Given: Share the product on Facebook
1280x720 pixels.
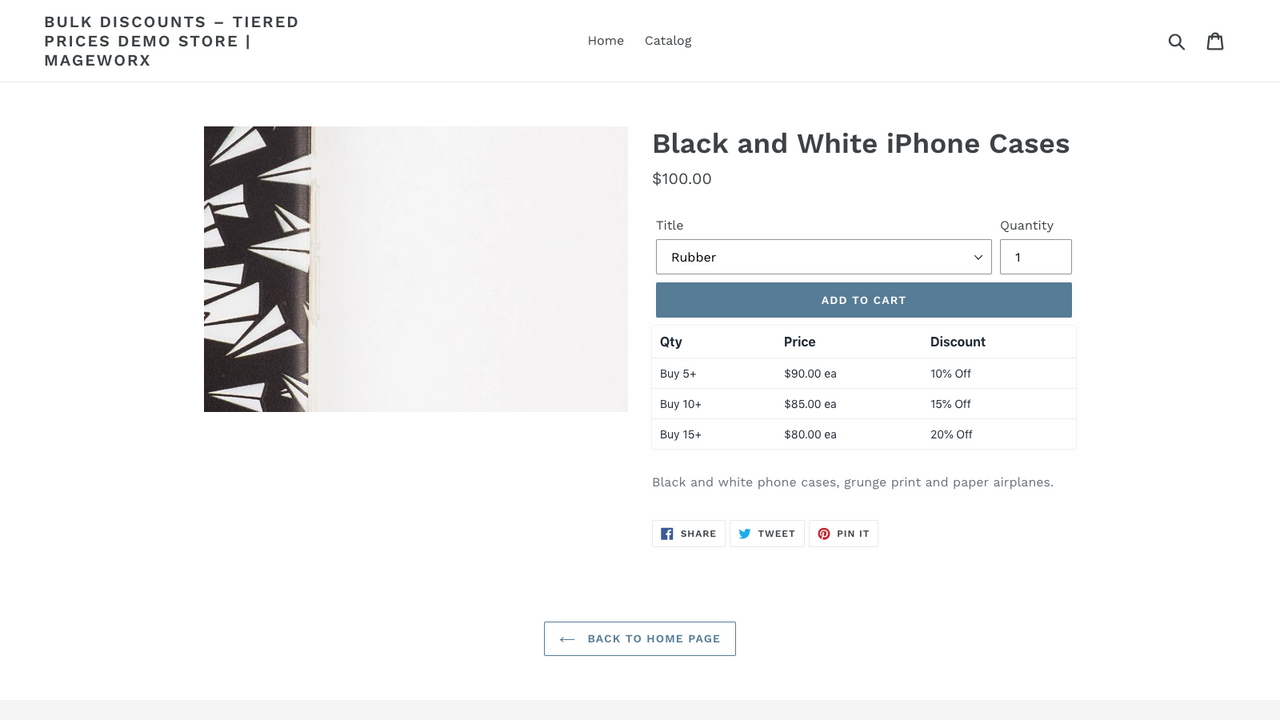Looking at the screenshot, I should click(688, 533).
